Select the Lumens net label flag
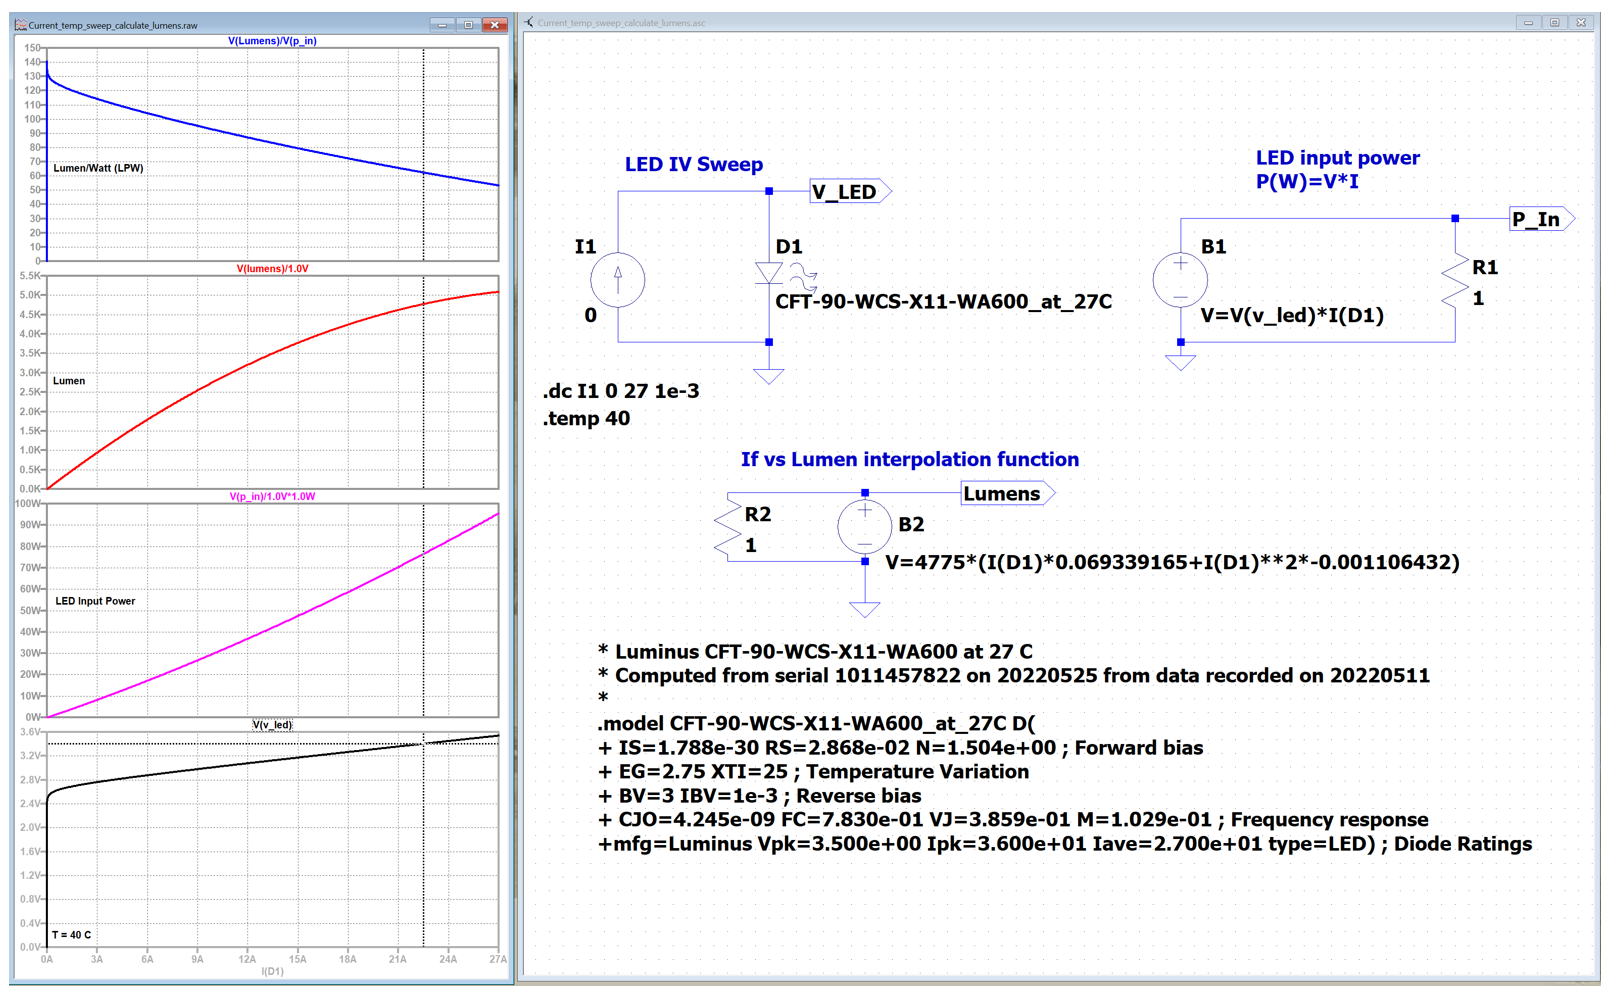1608x994 pixels. pyautogui.click(x=1005, y=494)
